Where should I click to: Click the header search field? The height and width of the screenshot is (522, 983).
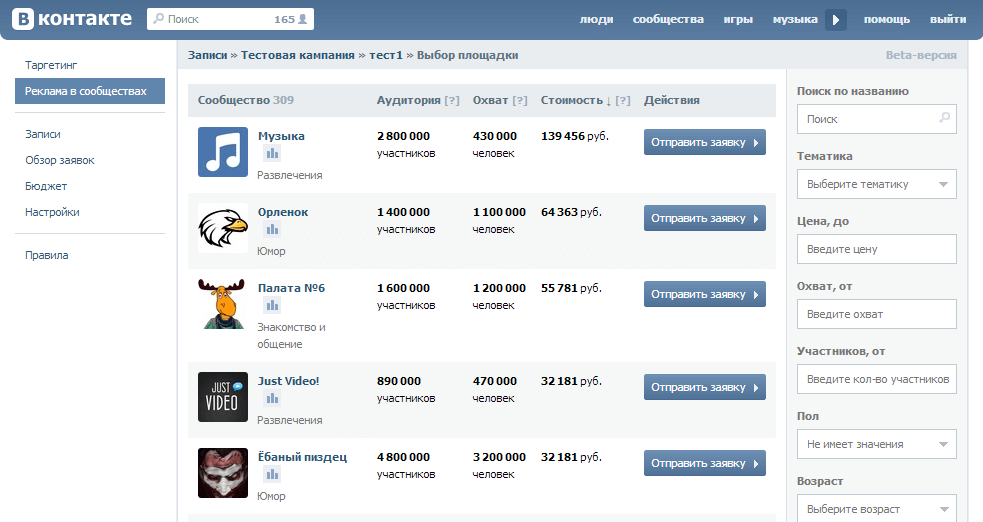[230, 19]
